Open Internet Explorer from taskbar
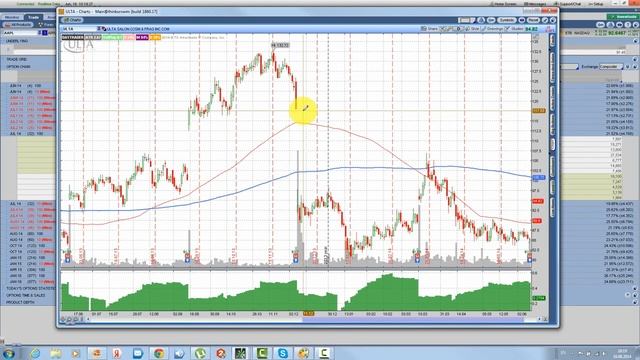 point(35,353)
